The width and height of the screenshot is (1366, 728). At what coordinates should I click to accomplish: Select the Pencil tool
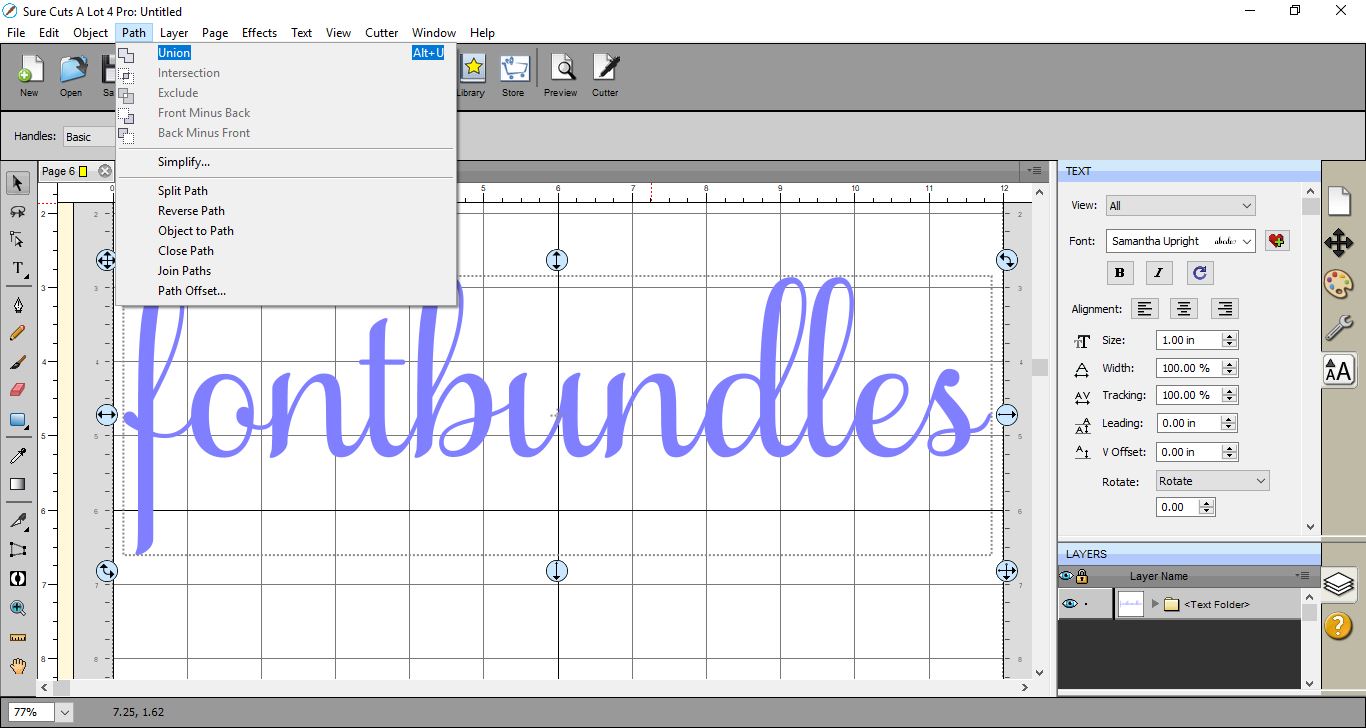coord(18,333)
